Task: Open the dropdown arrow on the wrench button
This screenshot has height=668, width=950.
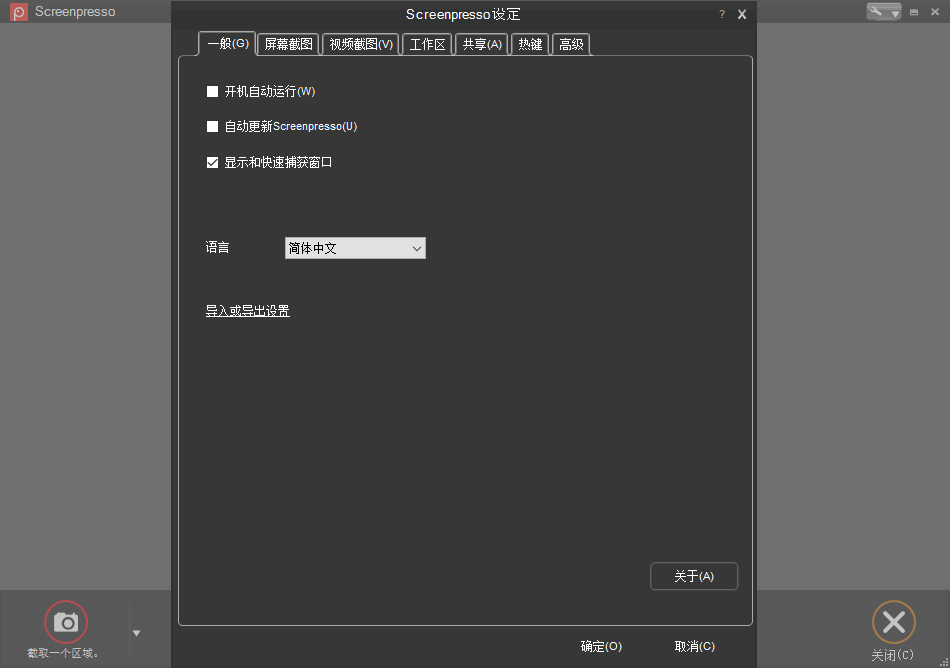Action: point(896,13)
